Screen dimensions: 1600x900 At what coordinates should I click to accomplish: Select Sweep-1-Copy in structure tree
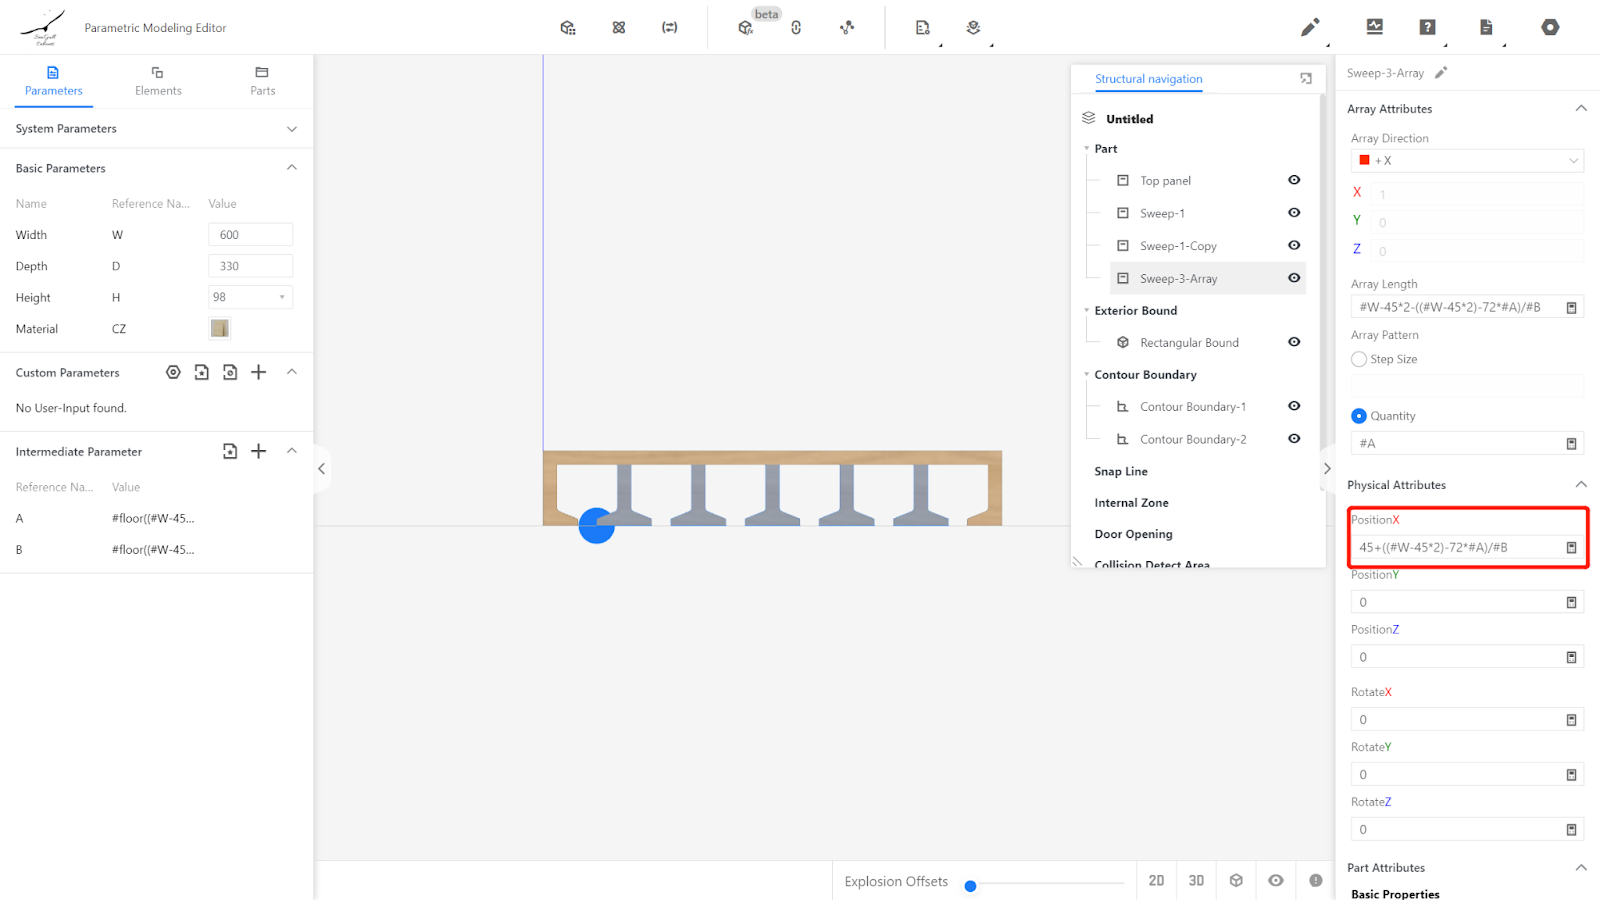1178,246
